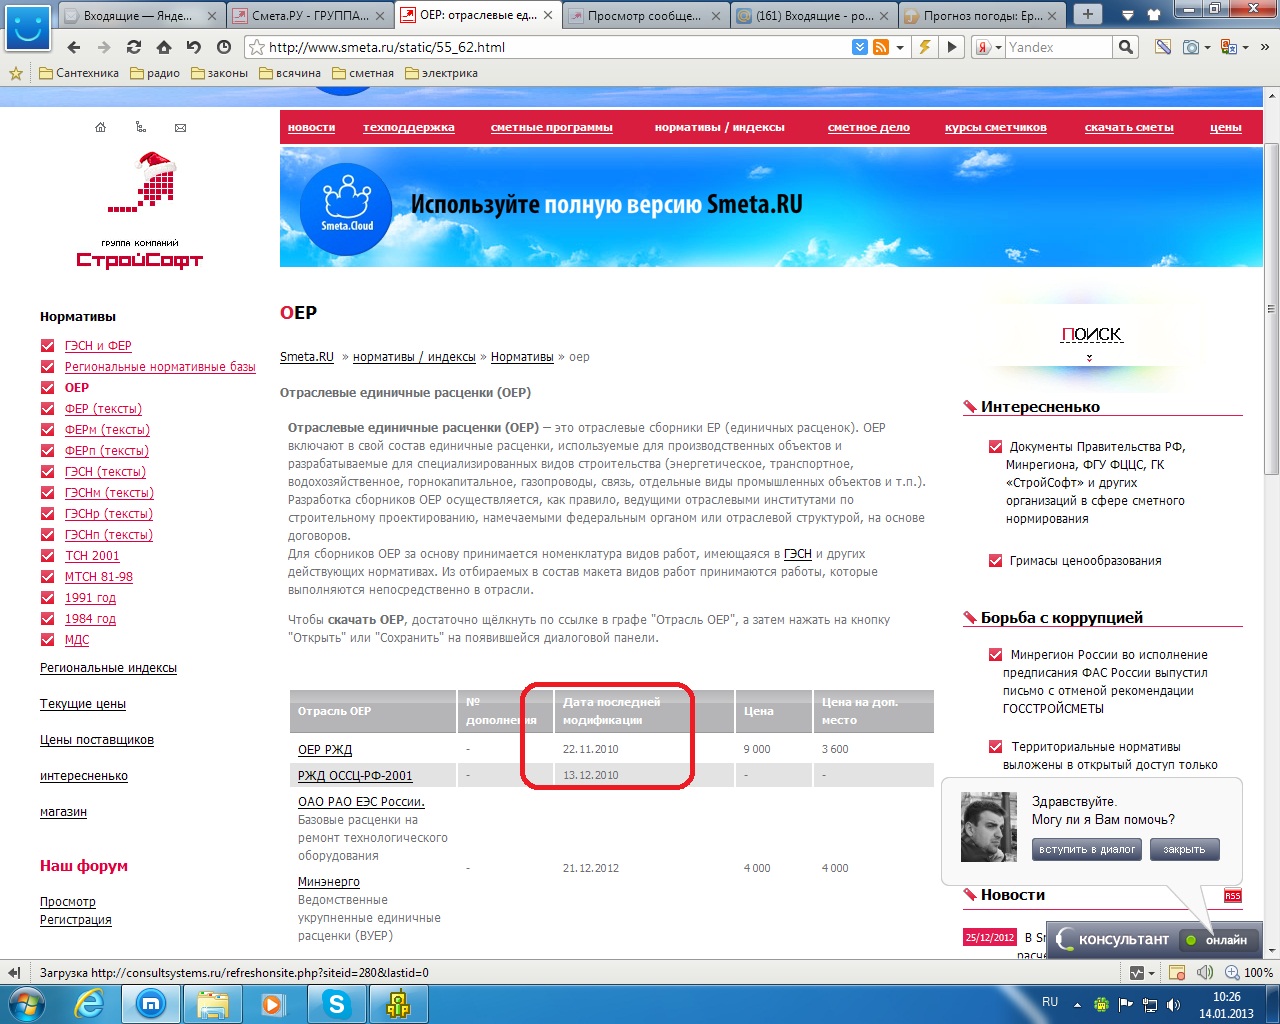Open system volume icon in tray
The height and width of the screenshot is (1024, 1280).
point(1173,1004)
